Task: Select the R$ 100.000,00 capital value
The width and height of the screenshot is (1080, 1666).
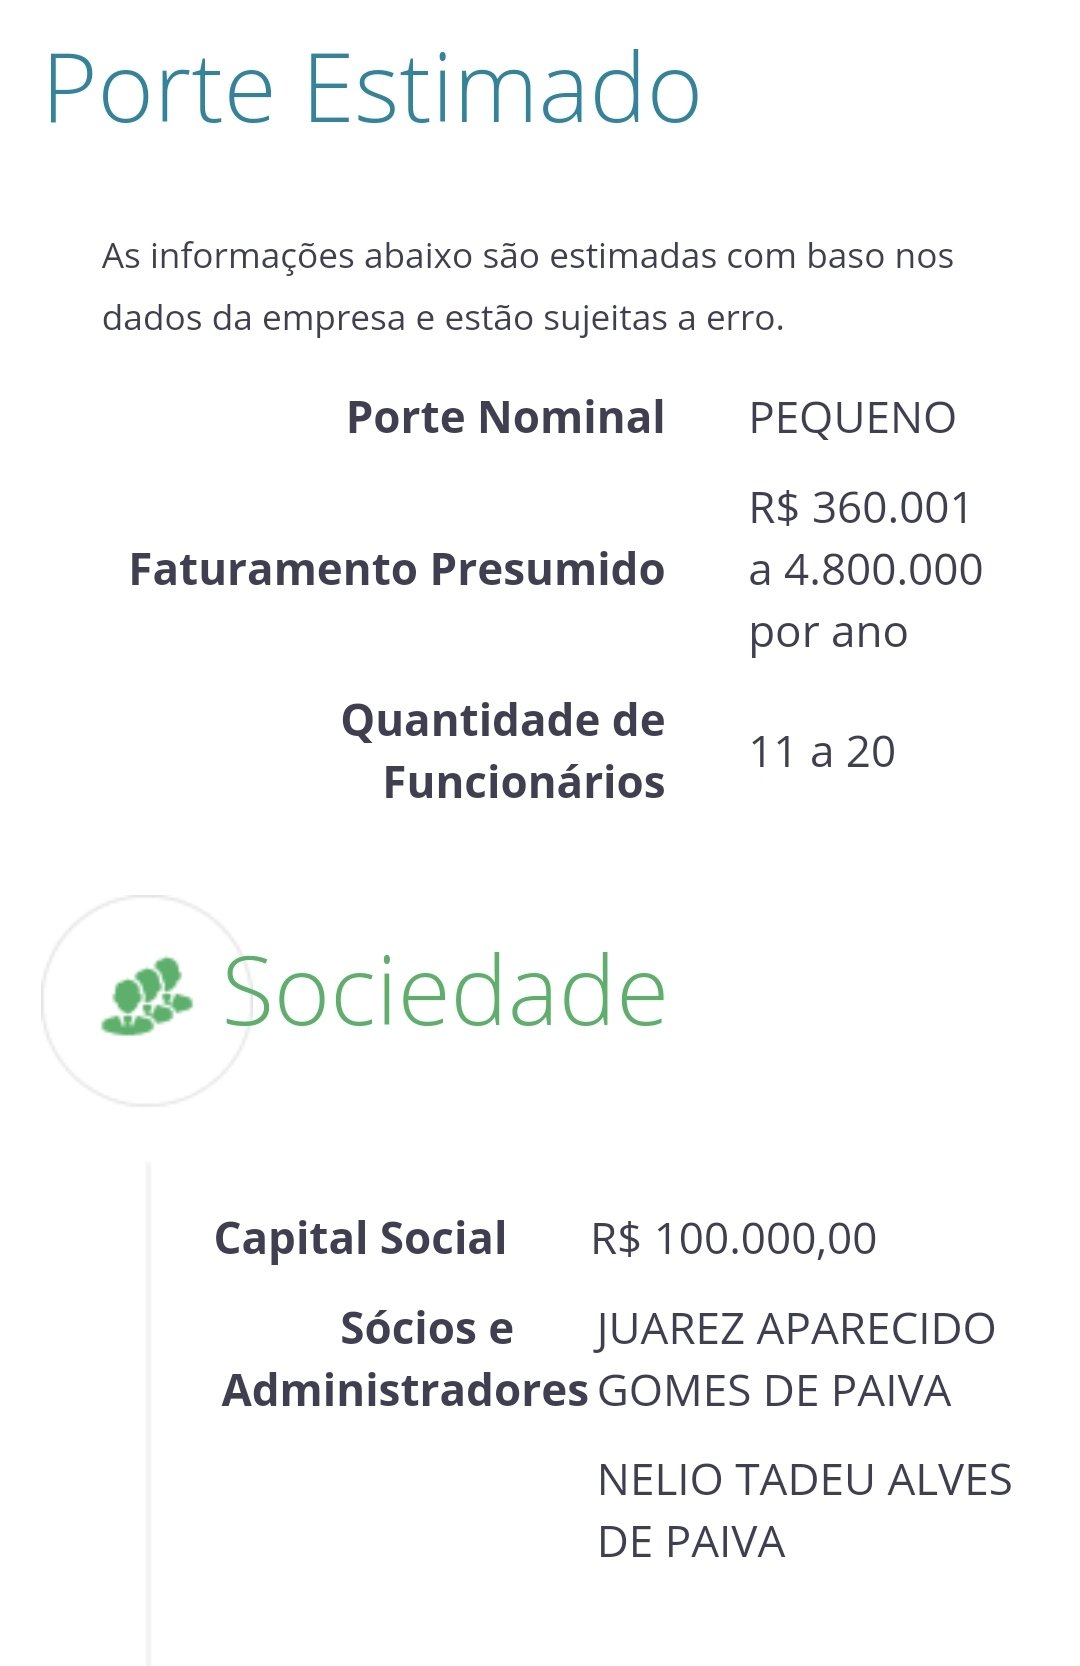Action: point(734,1239)
